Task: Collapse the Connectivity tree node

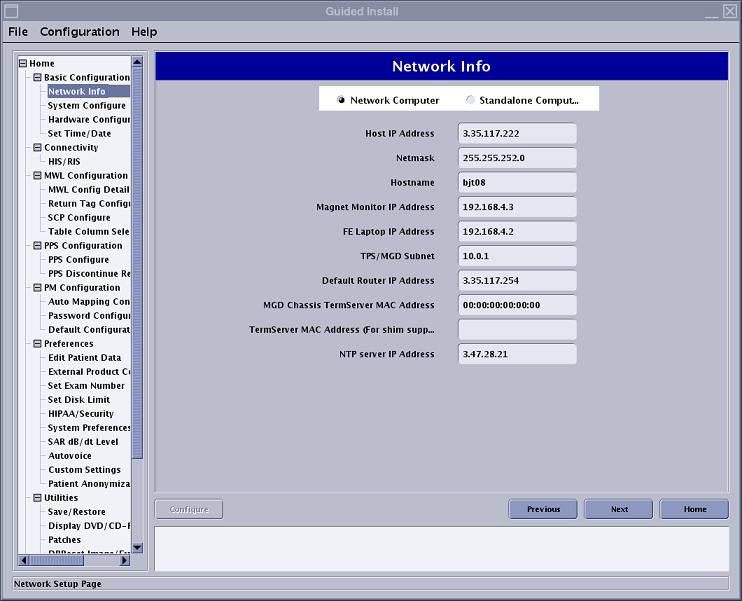Action: tap(37, 148)
